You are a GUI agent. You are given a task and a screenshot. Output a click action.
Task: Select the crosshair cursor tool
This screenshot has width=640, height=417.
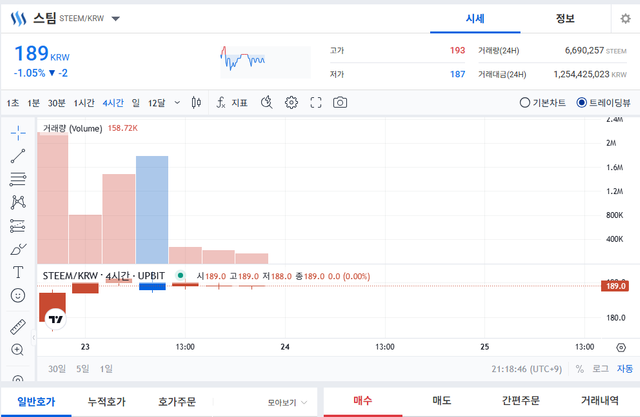[18, 133]
